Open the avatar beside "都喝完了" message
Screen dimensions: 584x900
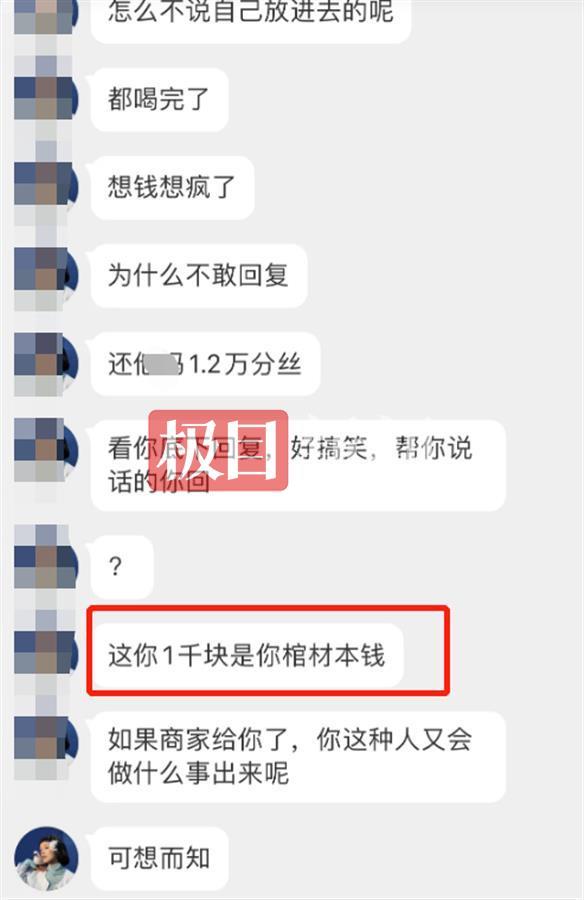(x=46, y=99)
